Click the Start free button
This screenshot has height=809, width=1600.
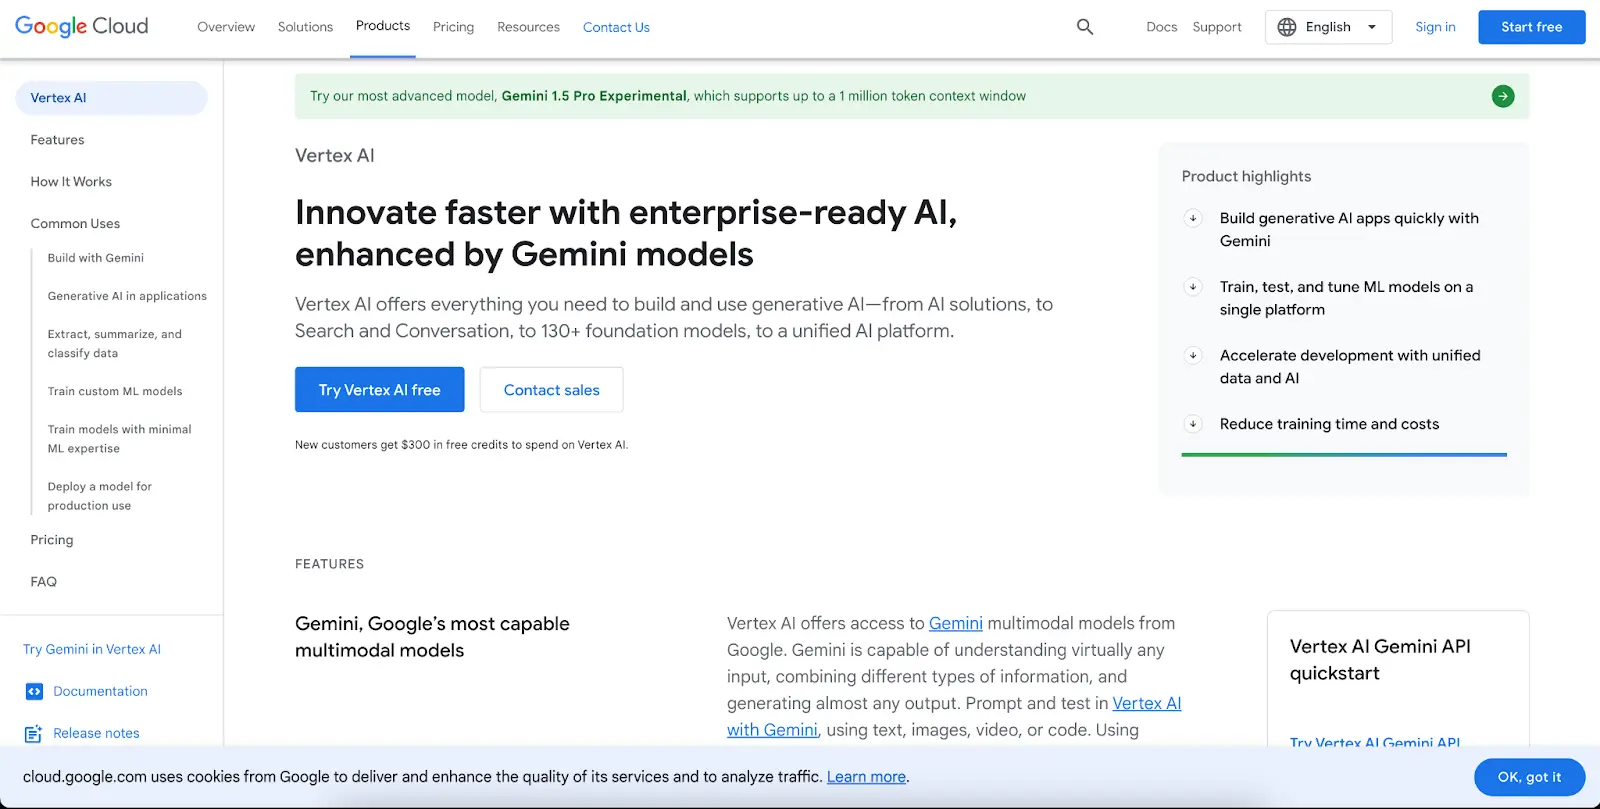click(1531, 27)
